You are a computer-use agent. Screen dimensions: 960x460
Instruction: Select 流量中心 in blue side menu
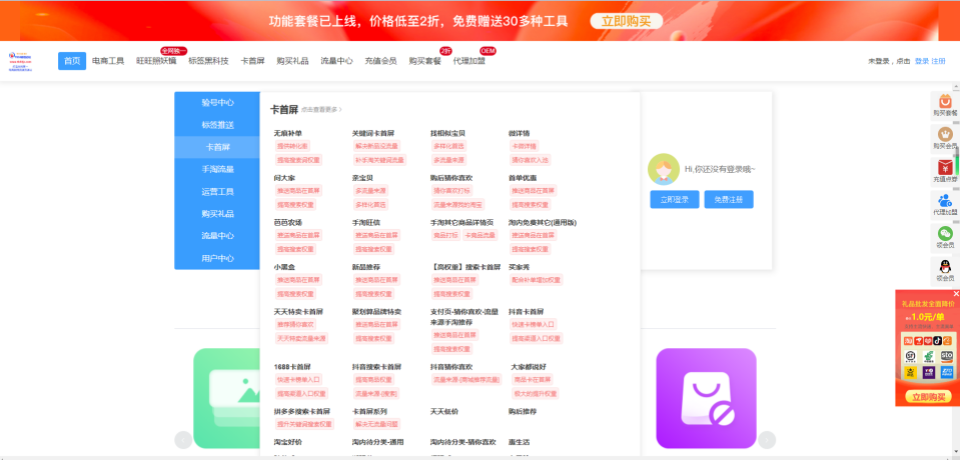217,236
